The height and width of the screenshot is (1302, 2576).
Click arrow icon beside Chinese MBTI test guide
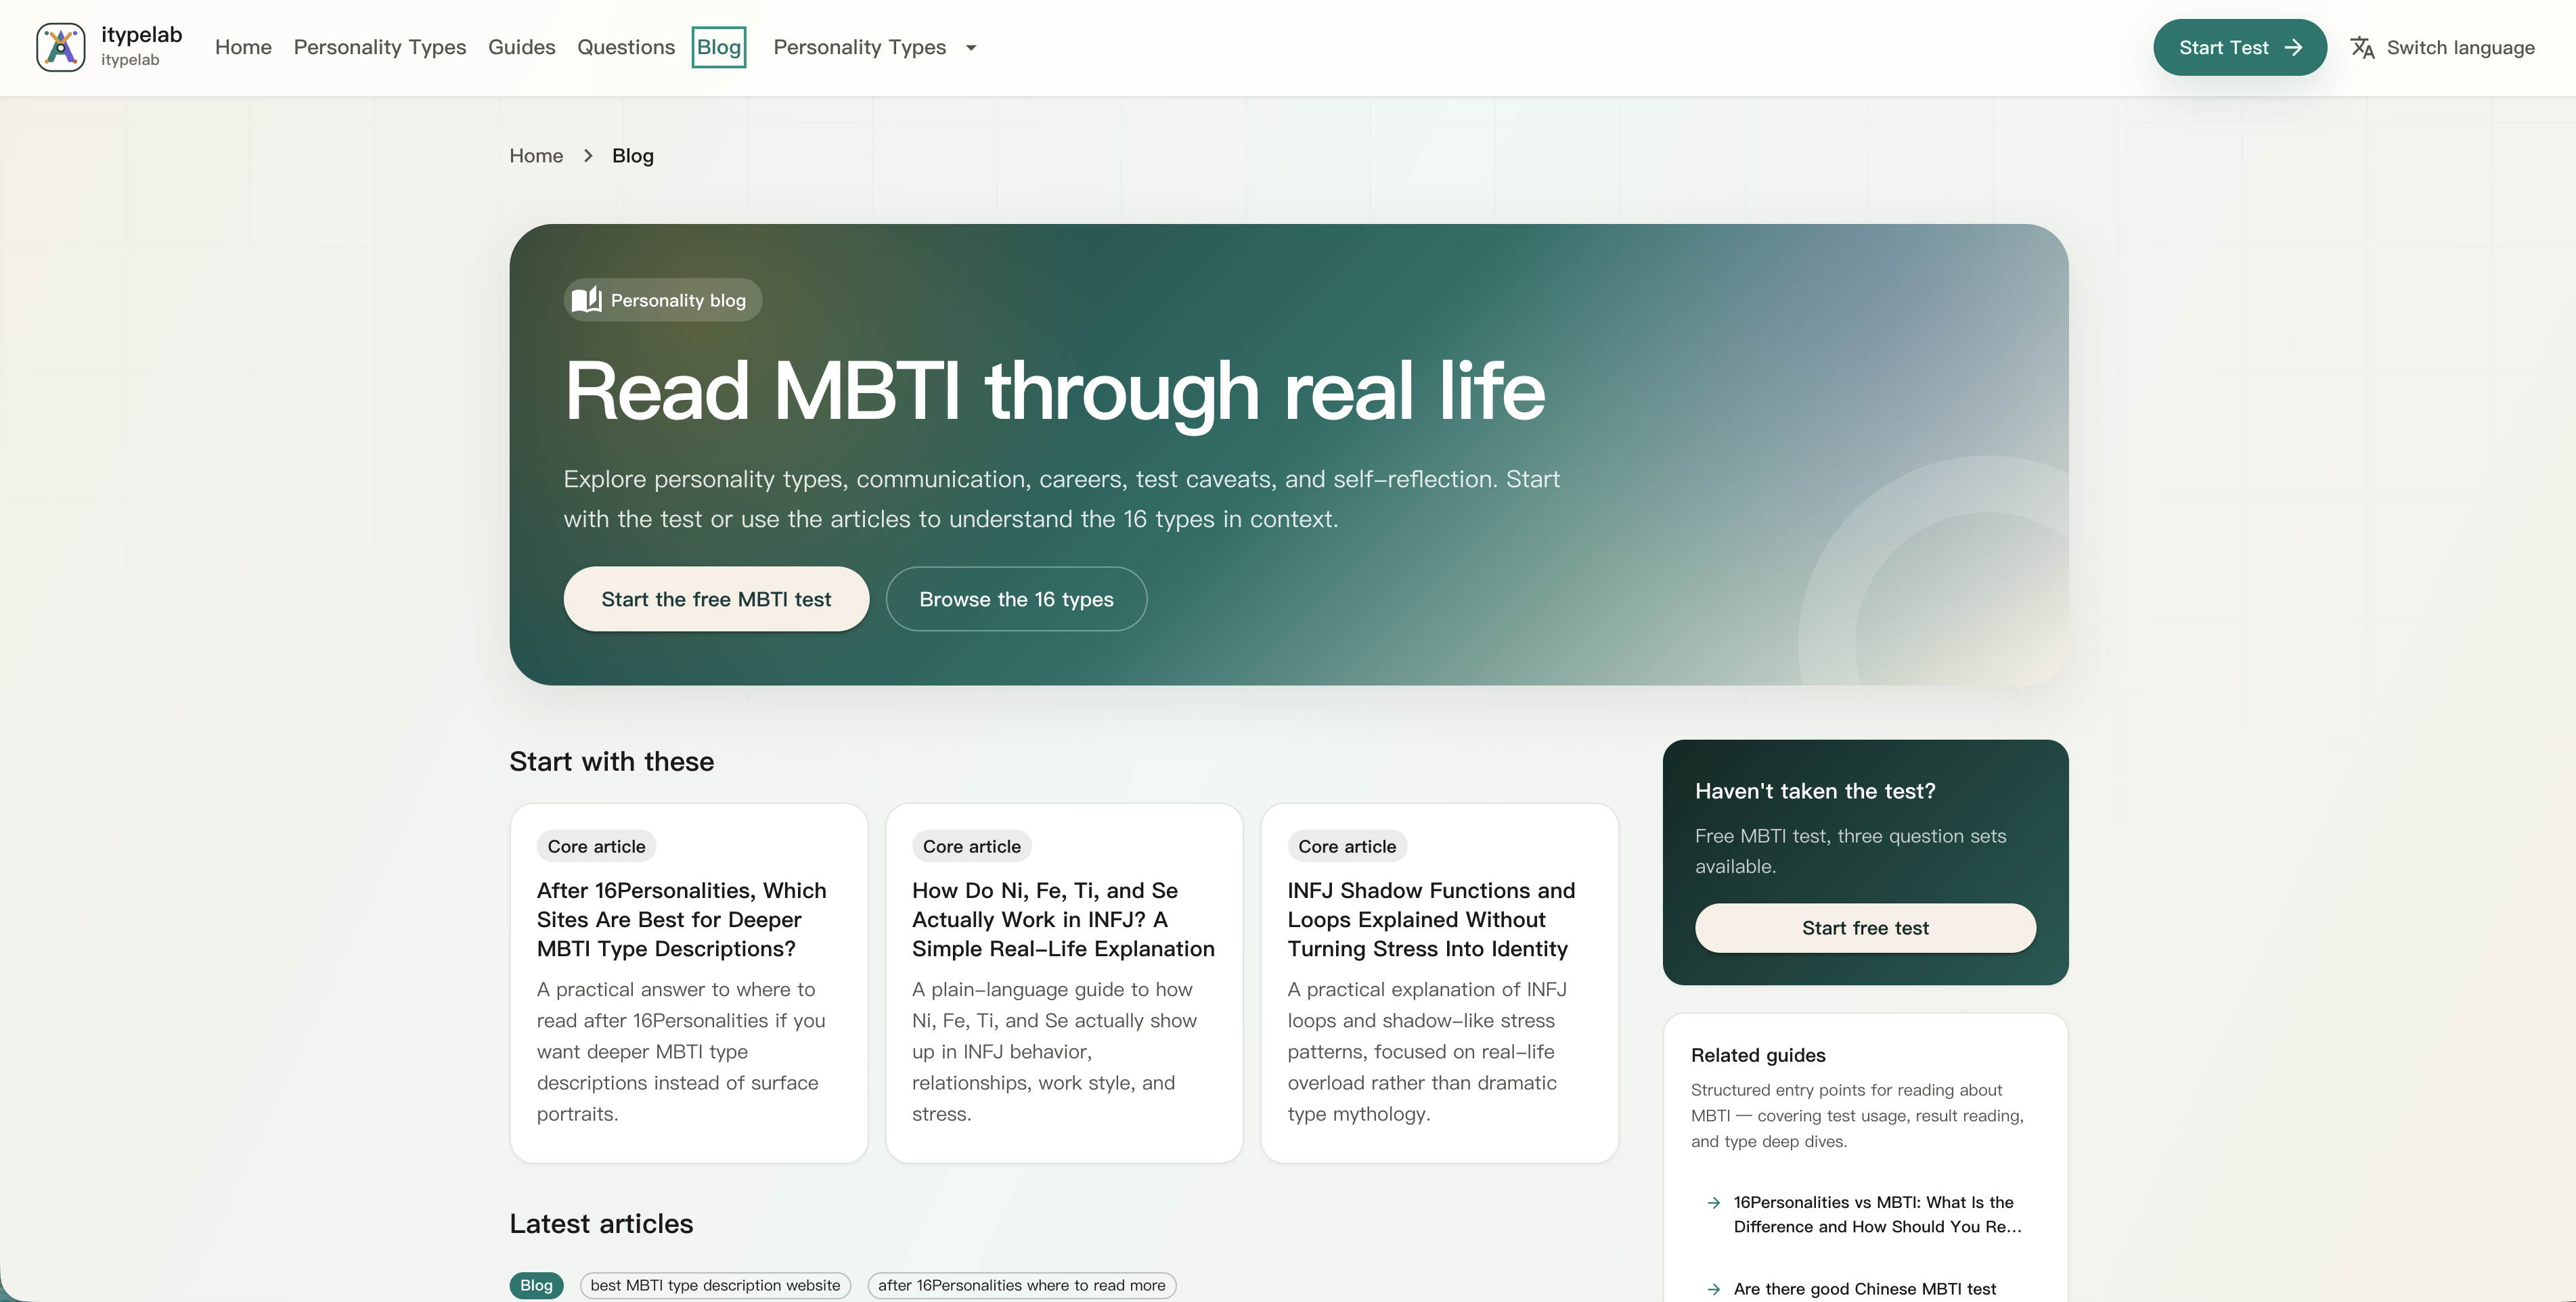(x=1713, y=1290)
